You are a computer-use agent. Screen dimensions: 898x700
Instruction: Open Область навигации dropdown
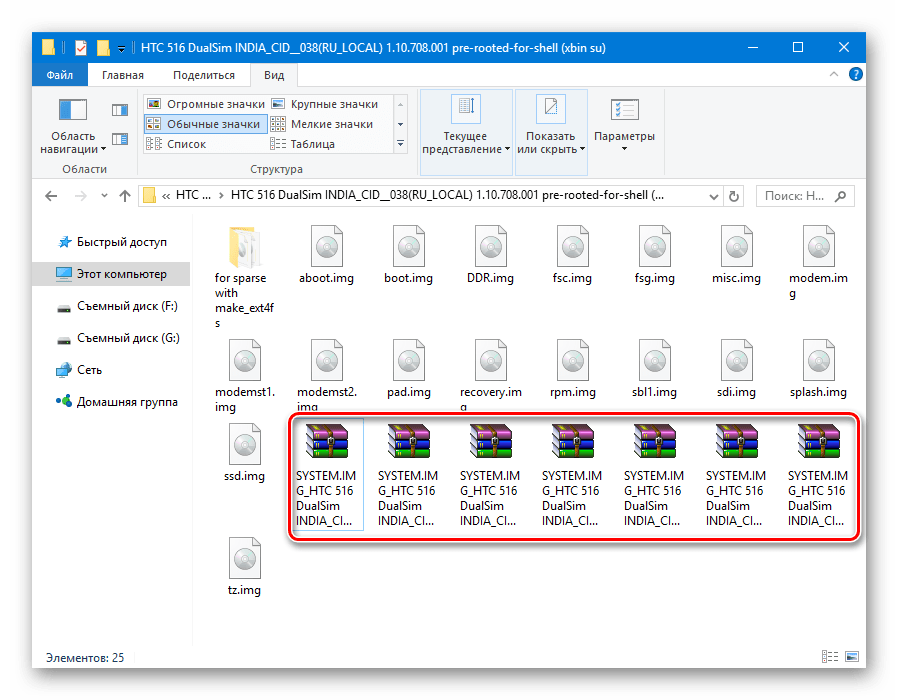click(73, 125)
